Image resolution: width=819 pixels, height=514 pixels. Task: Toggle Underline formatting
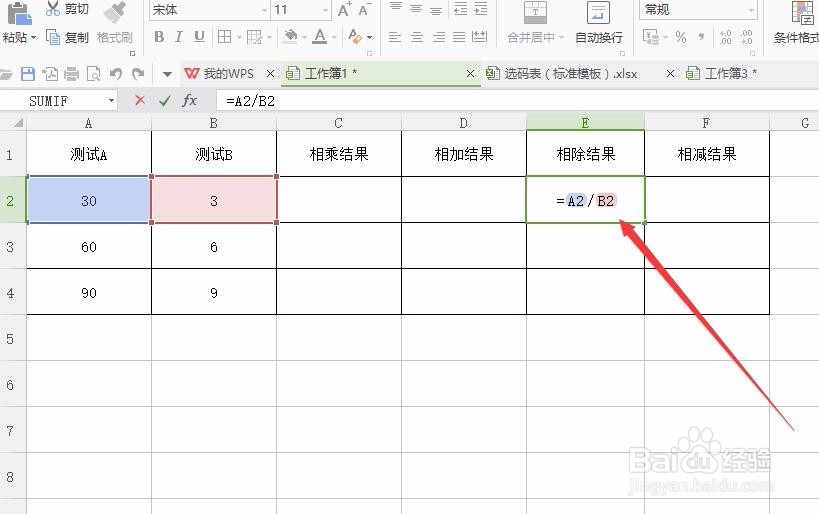coord(199,37)
